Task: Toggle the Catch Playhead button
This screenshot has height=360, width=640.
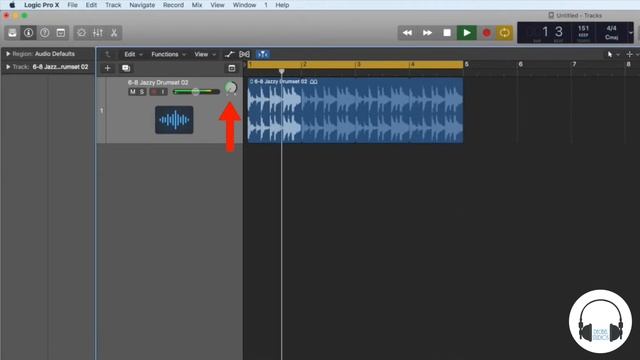Action: pos(262,54)
